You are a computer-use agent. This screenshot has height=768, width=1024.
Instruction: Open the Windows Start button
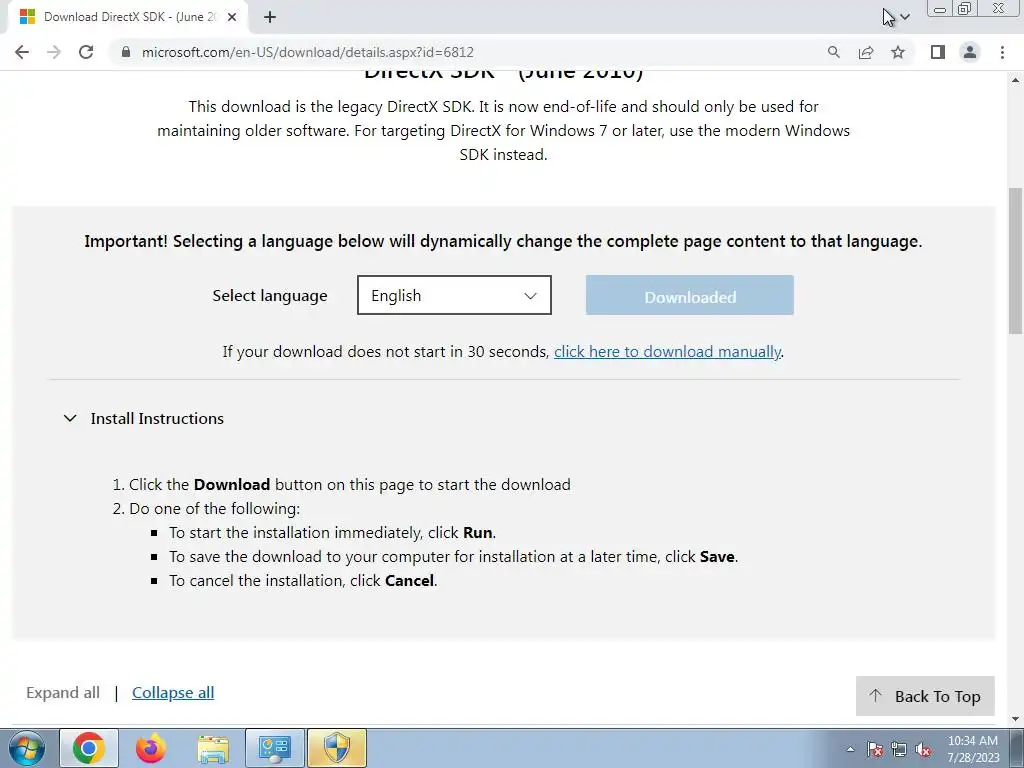[x=27, y=748]
